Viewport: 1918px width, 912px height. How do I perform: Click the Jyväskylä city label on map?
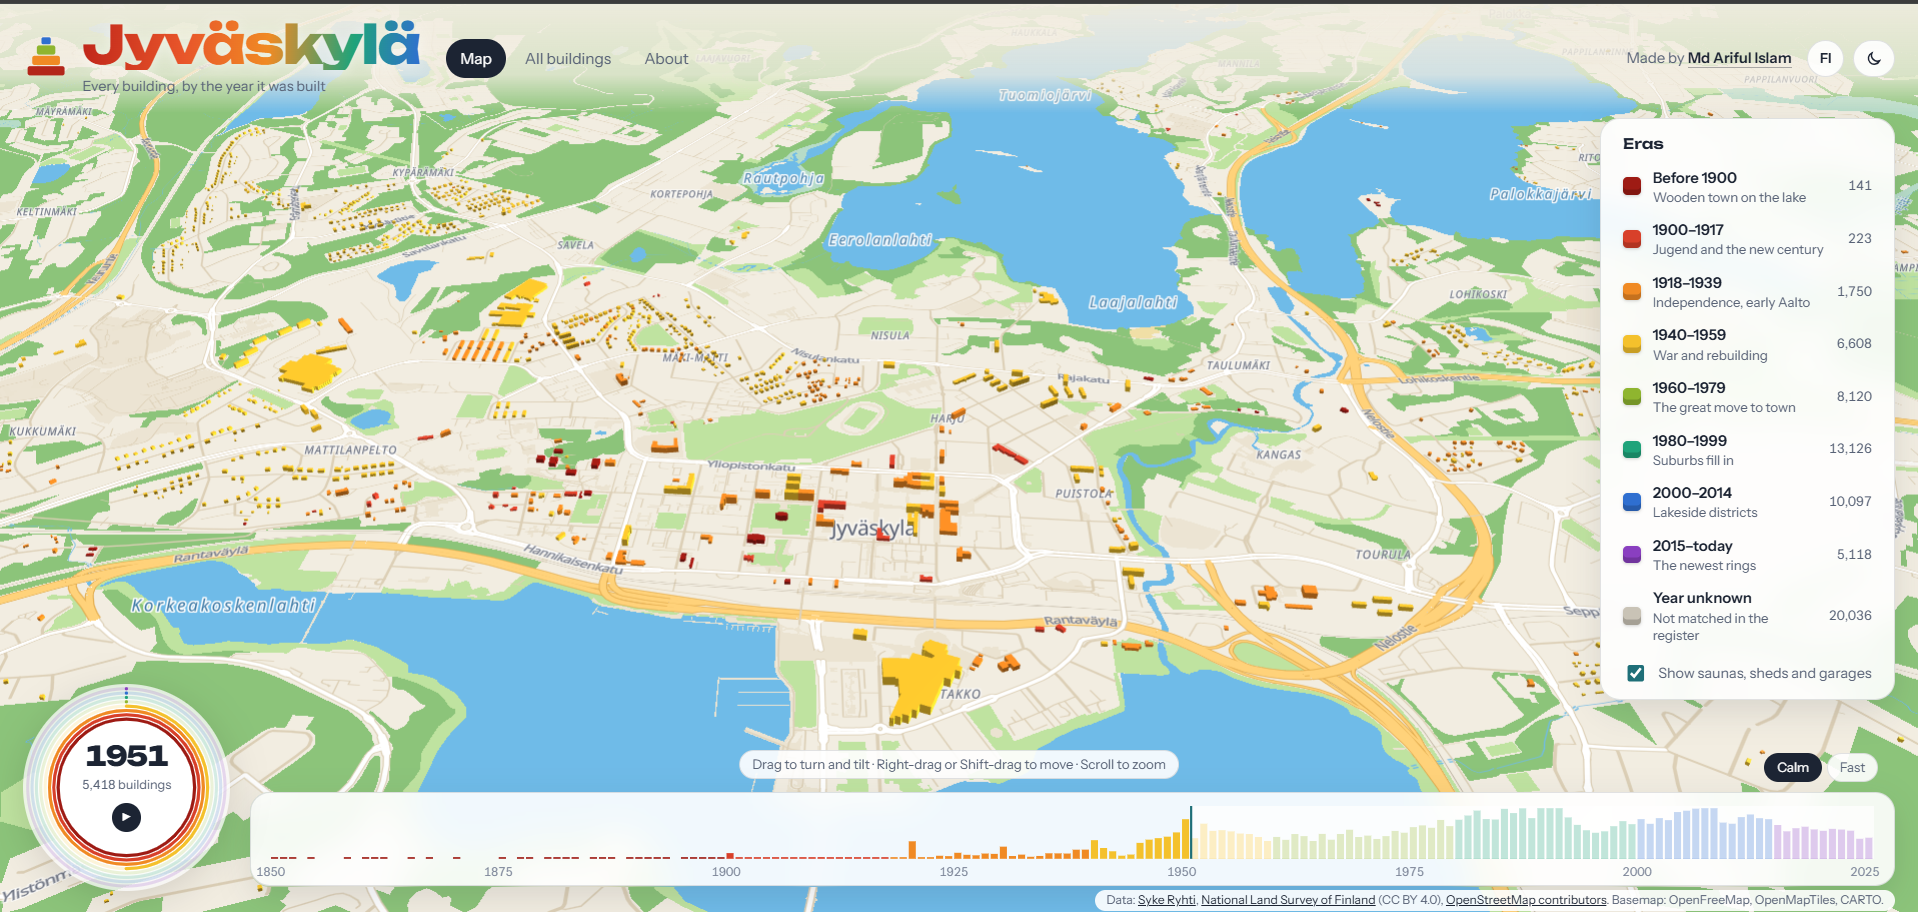(872, 528)
